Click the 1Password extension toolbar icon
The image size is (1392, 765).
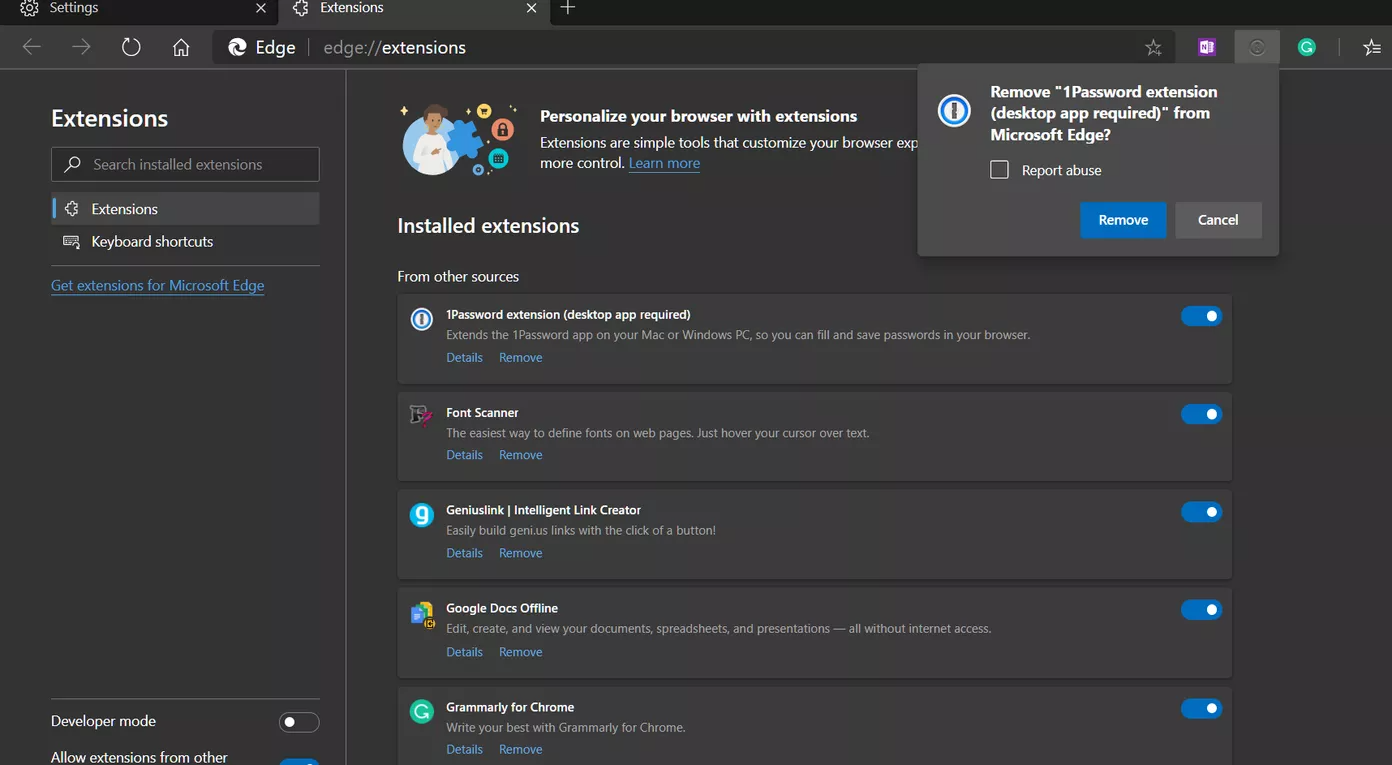pyautogui.click(x=1257, y=47)
